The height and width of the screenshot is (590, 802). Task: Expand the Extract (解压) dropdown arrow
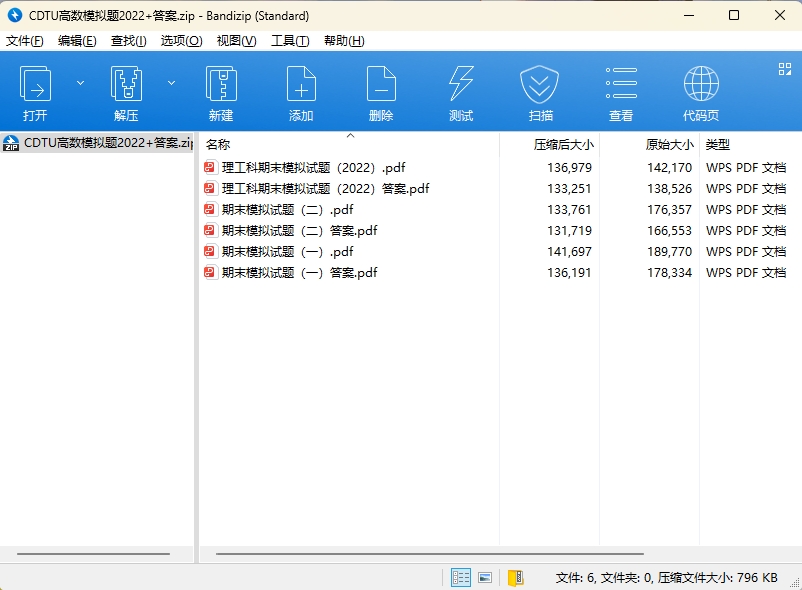(x=171, y=83)
